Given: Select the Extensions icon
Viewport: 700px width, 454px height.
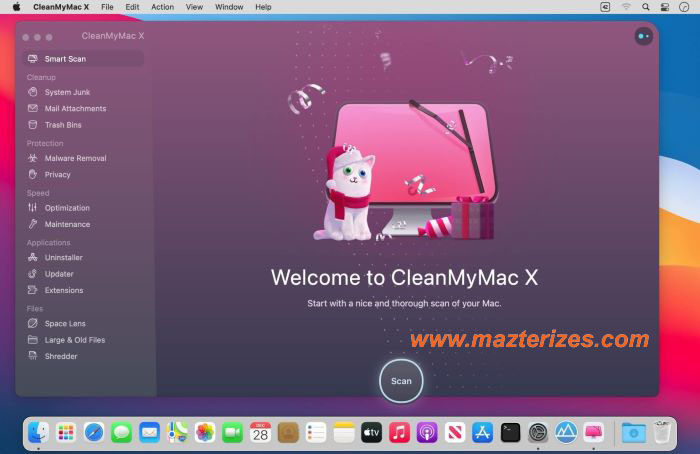Looking at the screenshot, I should 33,290.
